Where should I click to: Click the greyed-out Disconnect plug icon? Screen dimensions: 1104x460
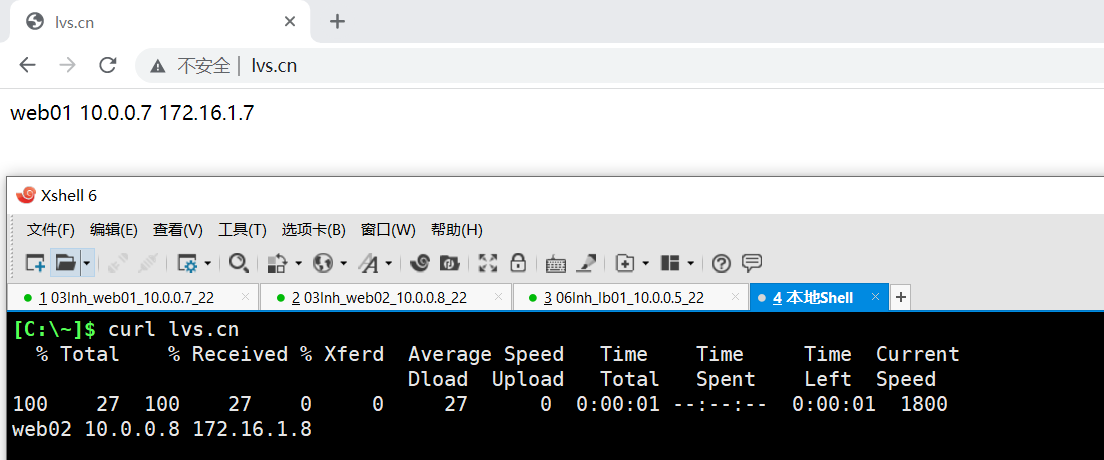pos(118,263)
